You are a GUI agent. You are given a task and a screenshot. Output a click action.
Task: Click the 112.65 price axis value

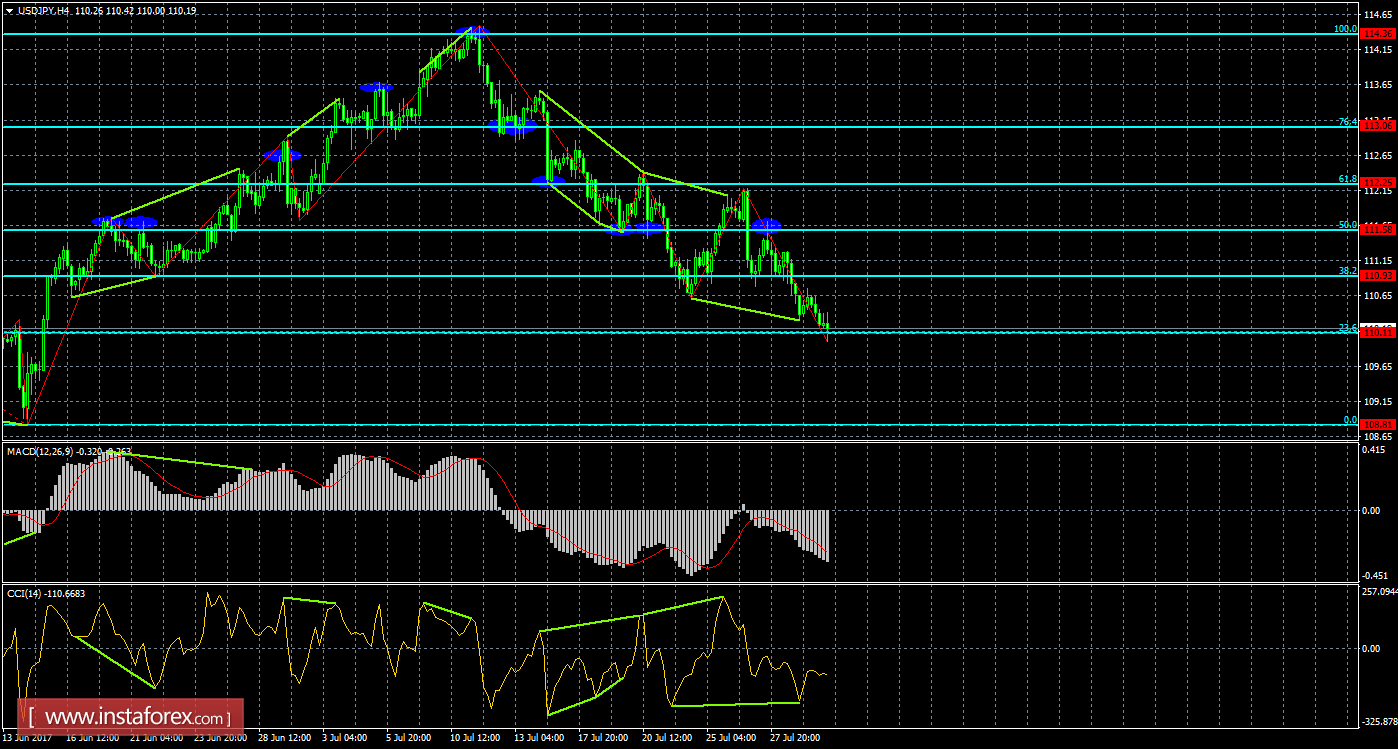(1378, 156)
